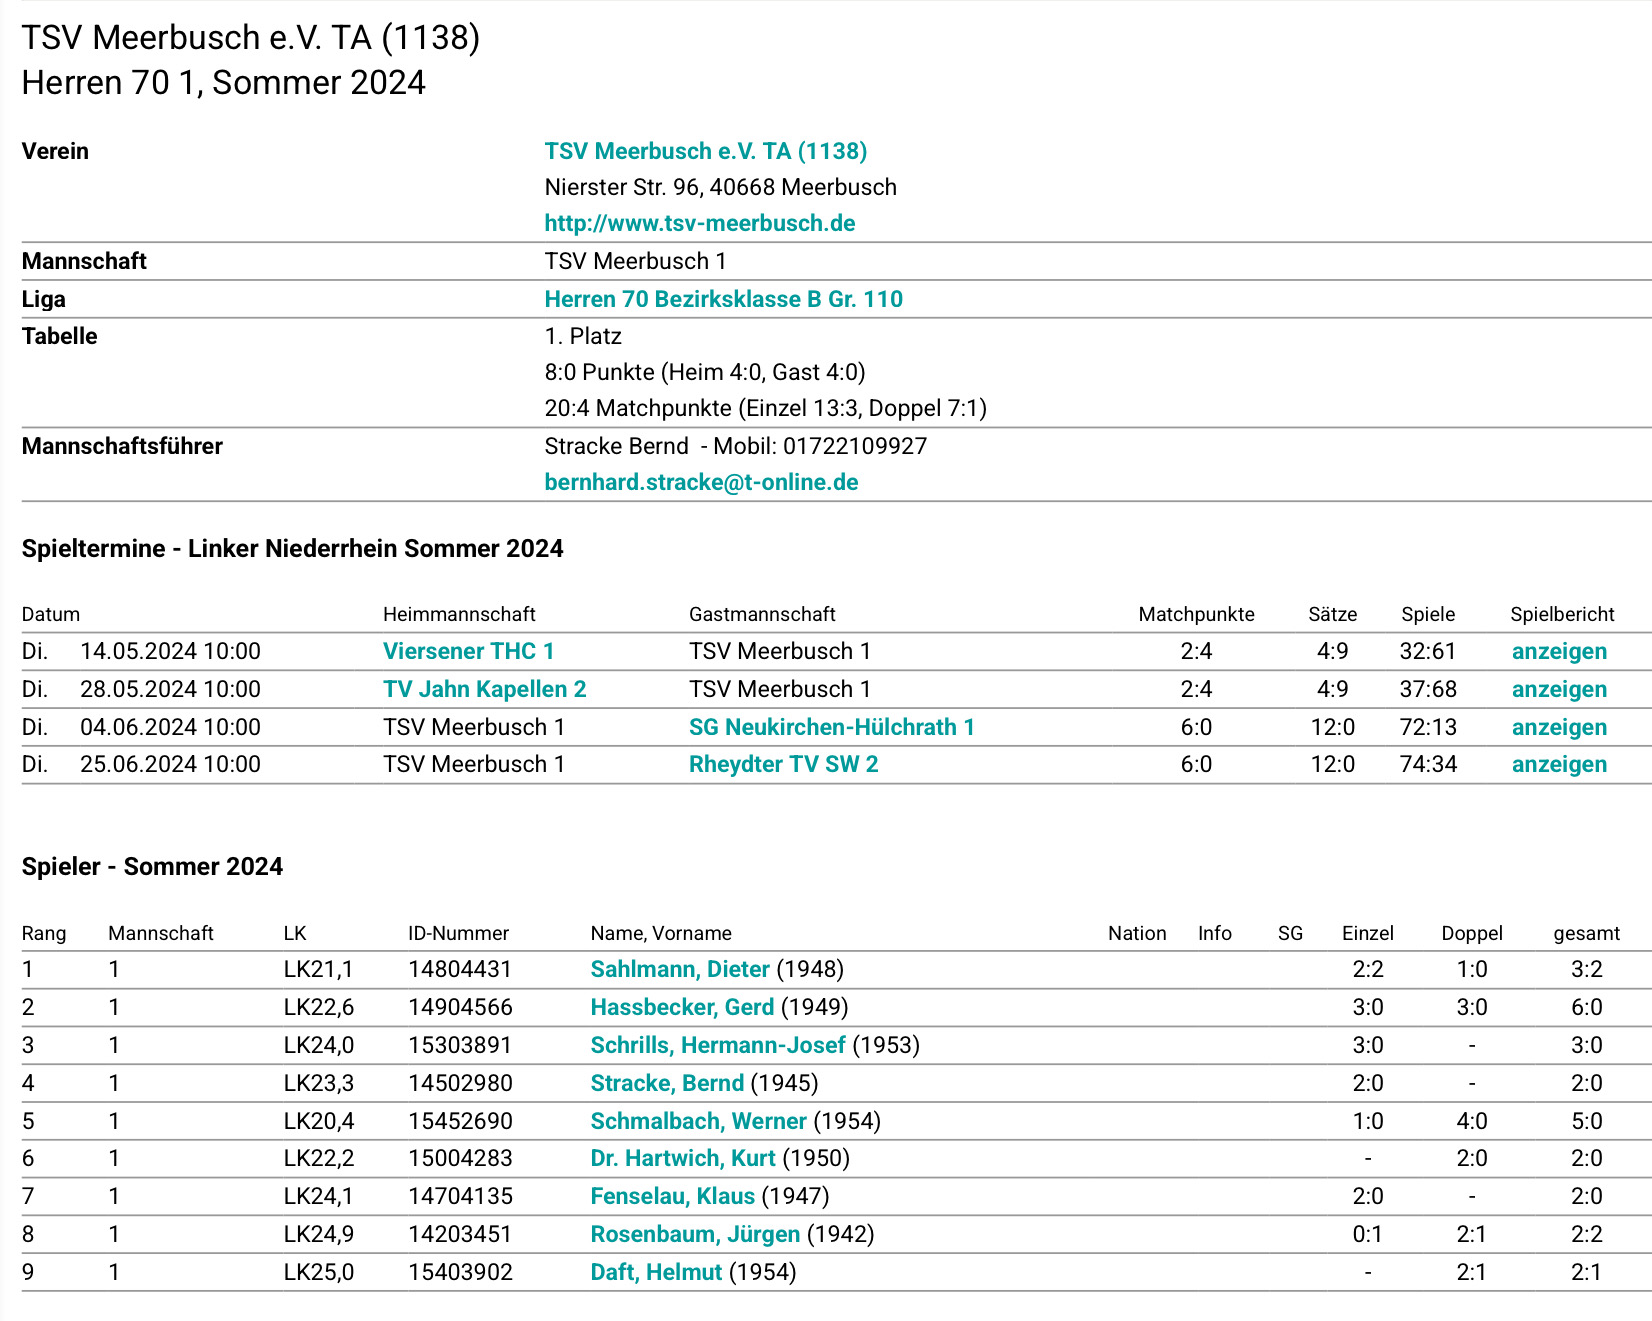Open the TSV Meerbusch e.V. TA club link

pos(705,151)
